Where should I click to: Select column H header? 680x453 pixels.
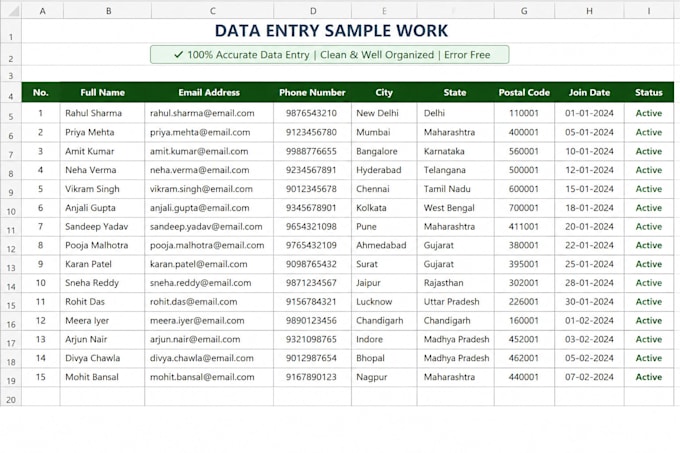(589, 11)
